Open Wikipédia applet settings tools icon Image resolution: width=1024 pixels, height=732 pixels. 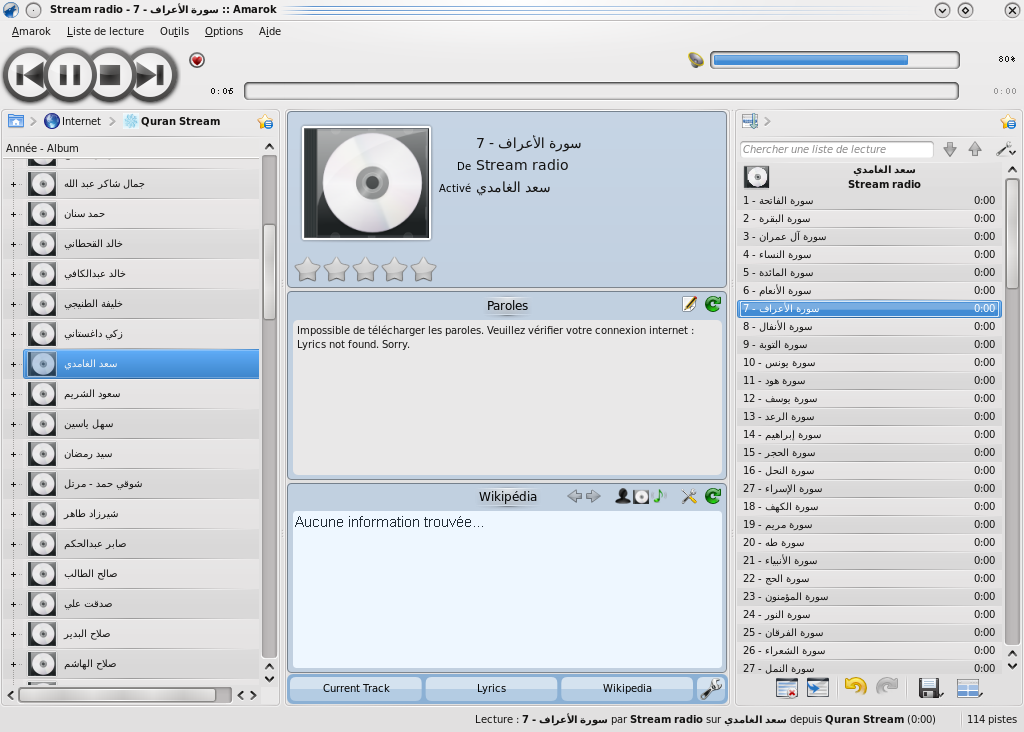689,496
